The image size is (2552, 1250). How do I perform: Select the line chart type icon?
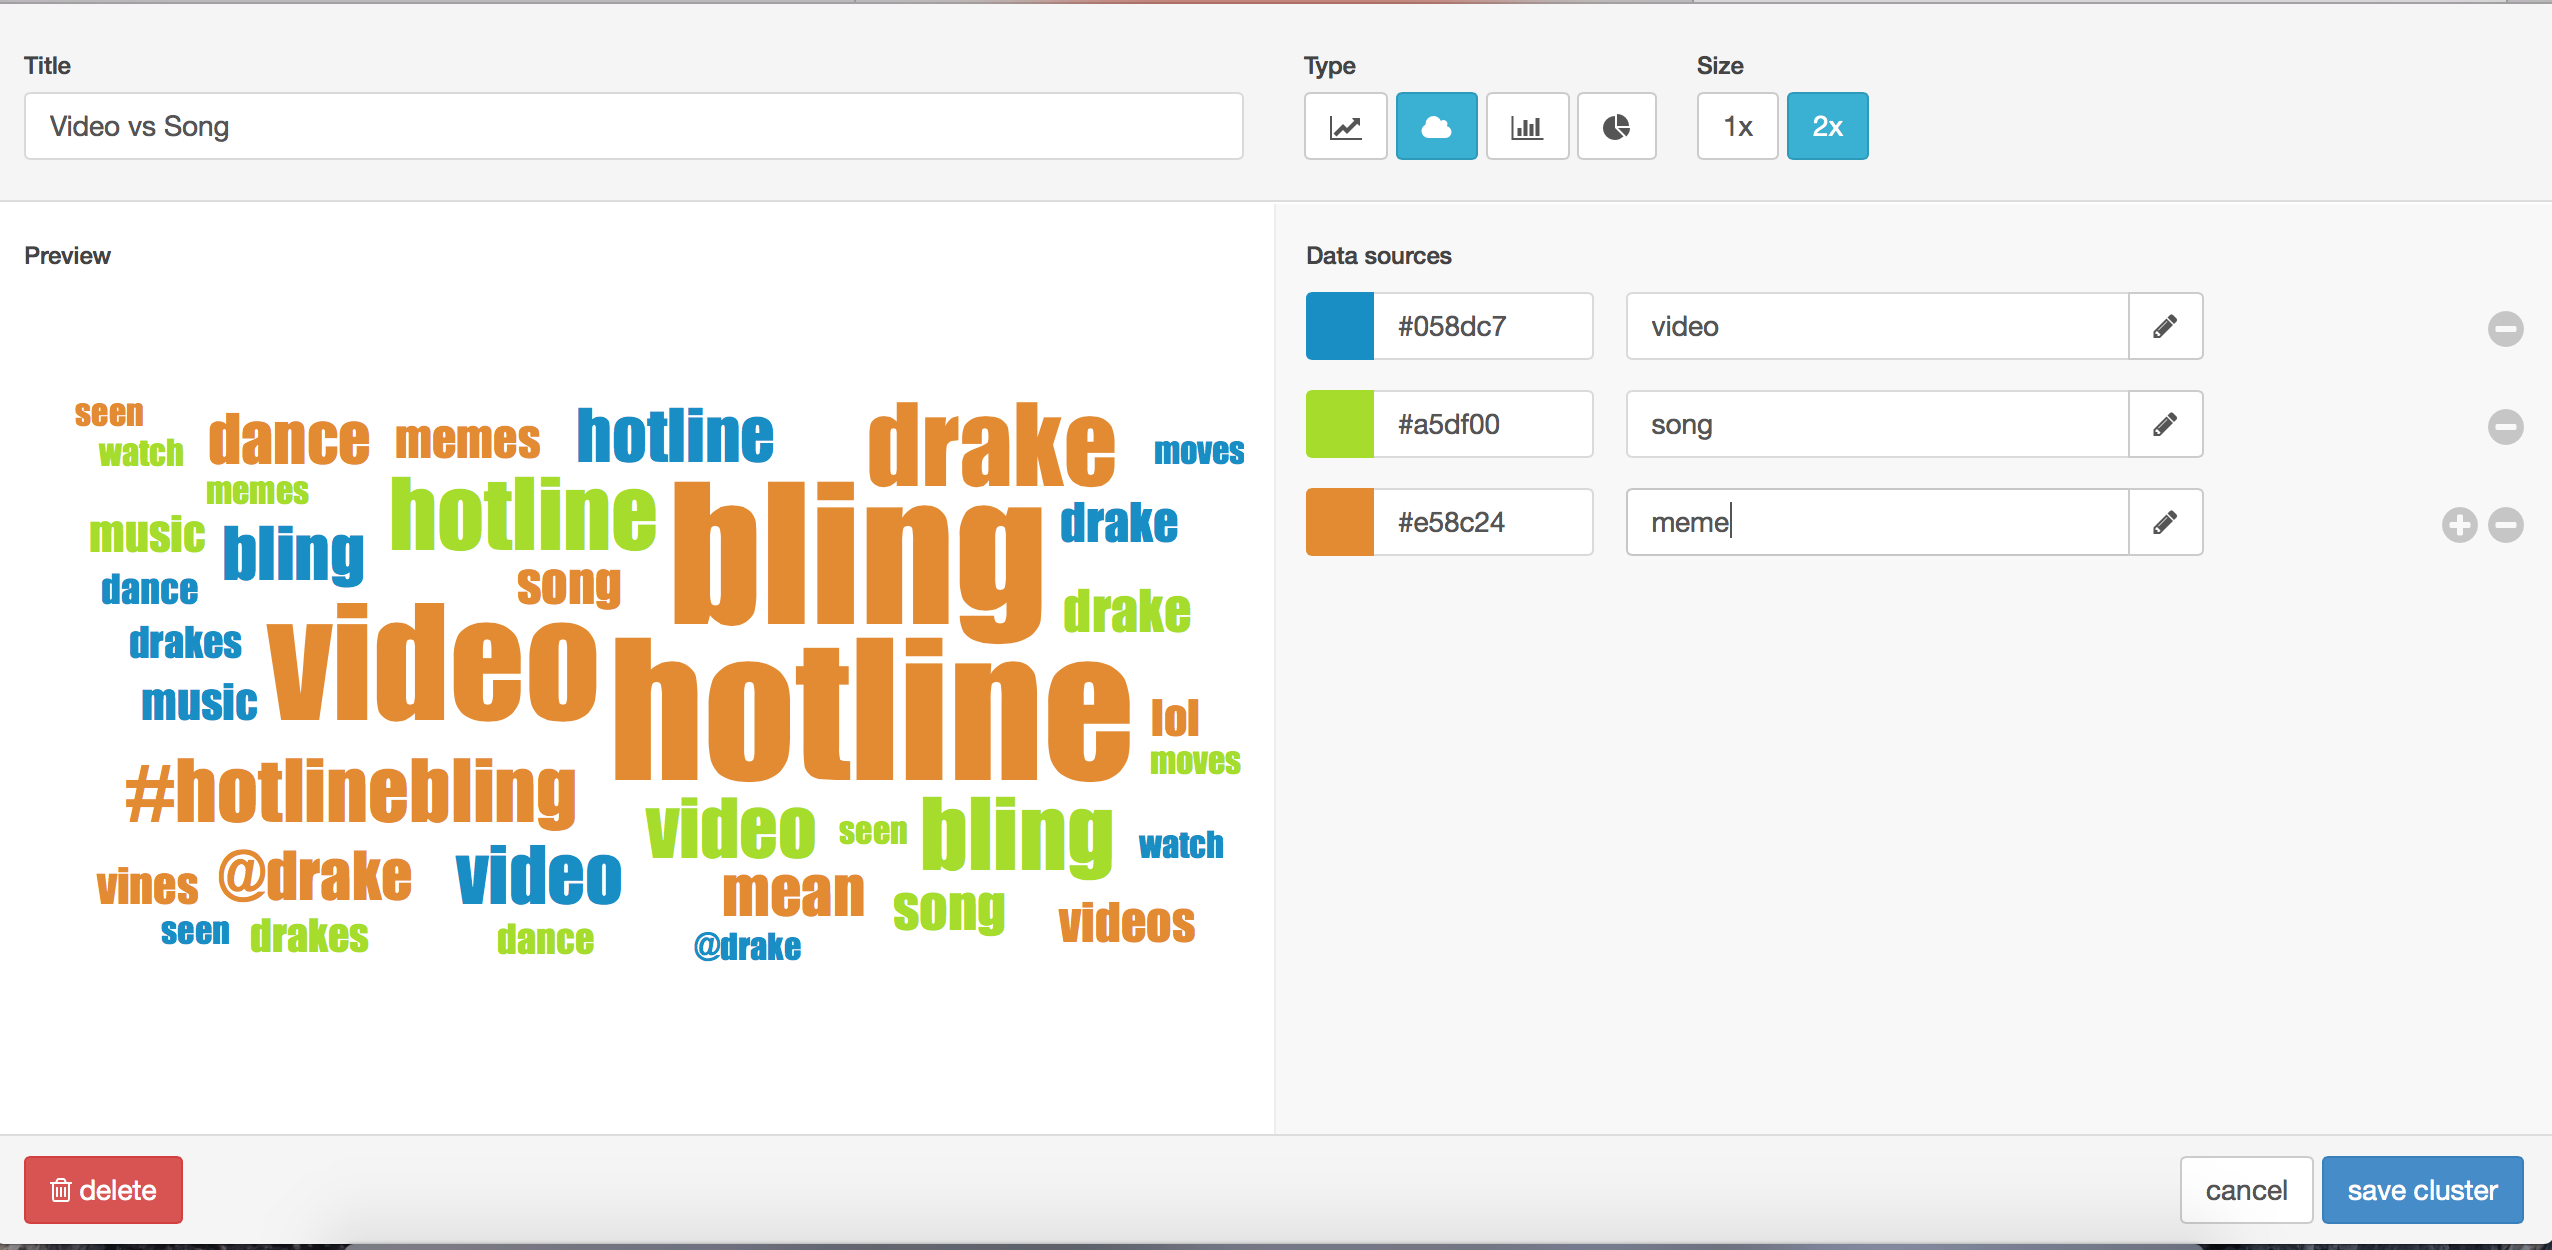[1345, 127]
